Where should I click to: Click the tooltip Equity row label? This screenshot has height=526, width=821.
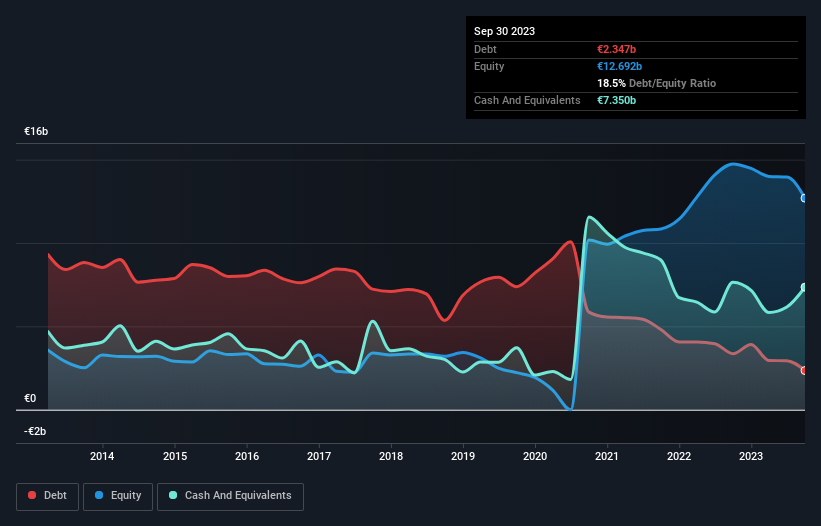489,66
